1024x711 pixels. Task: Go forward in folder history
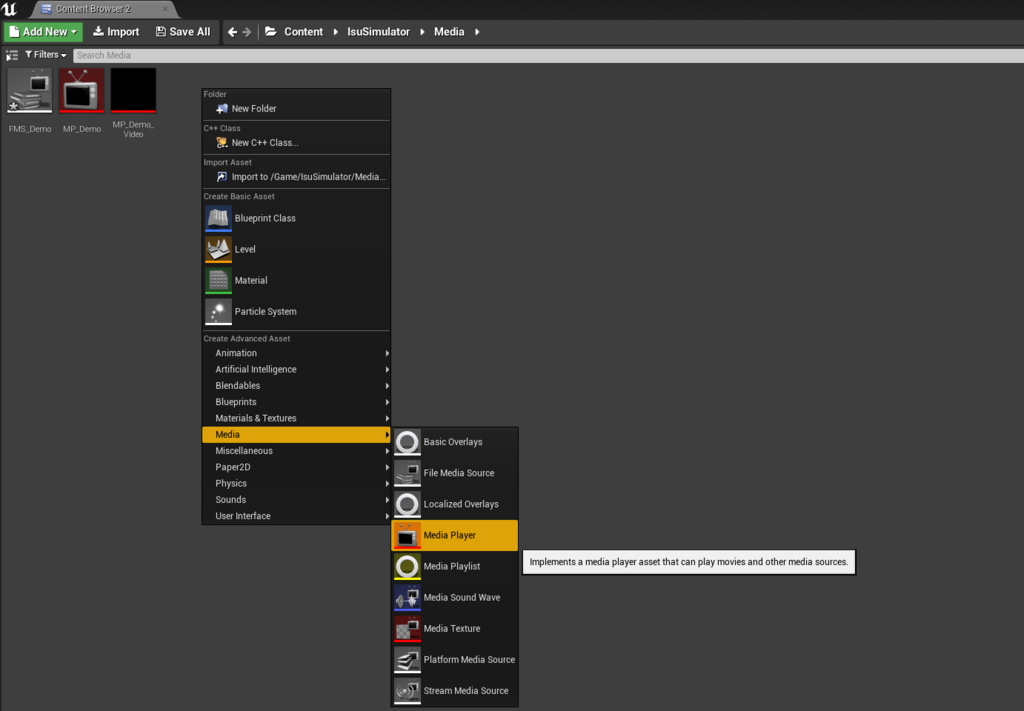(247, 31)
